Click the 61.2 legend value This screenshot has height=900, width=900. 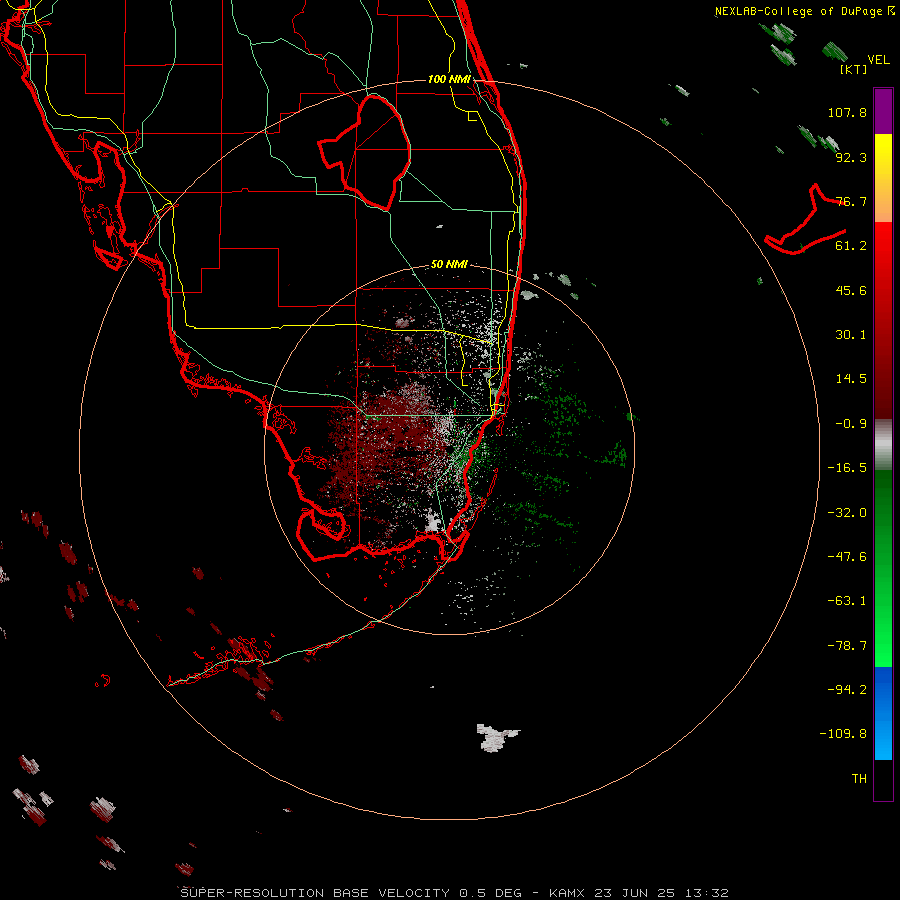coord(851,246)
